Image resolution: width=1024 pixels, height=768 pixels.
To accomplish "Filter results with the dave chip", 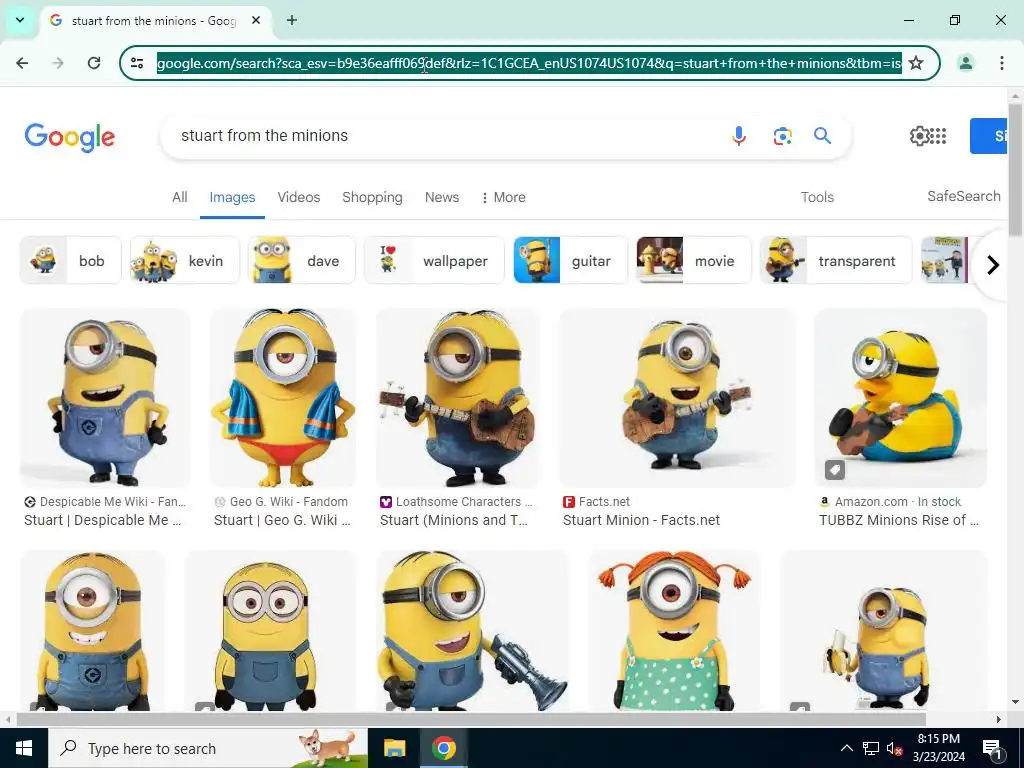I will (x=302, y=260).
